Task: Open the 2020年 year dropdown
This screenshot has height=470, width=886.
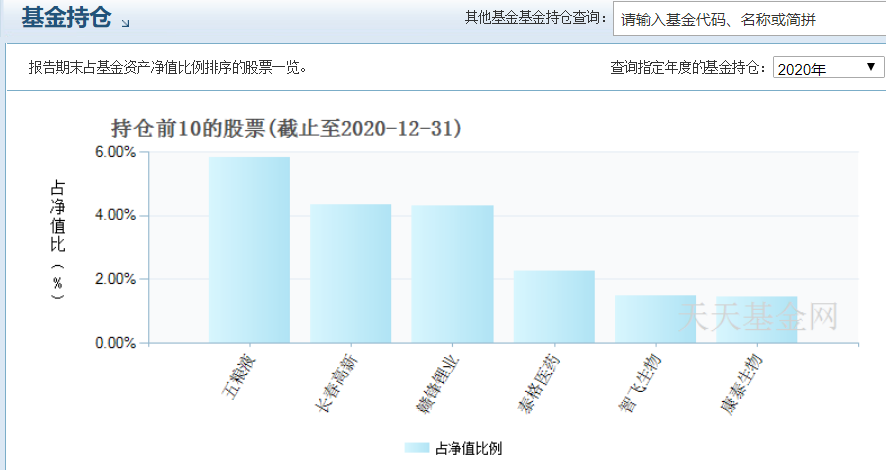Action: click(x=828, y=68)
